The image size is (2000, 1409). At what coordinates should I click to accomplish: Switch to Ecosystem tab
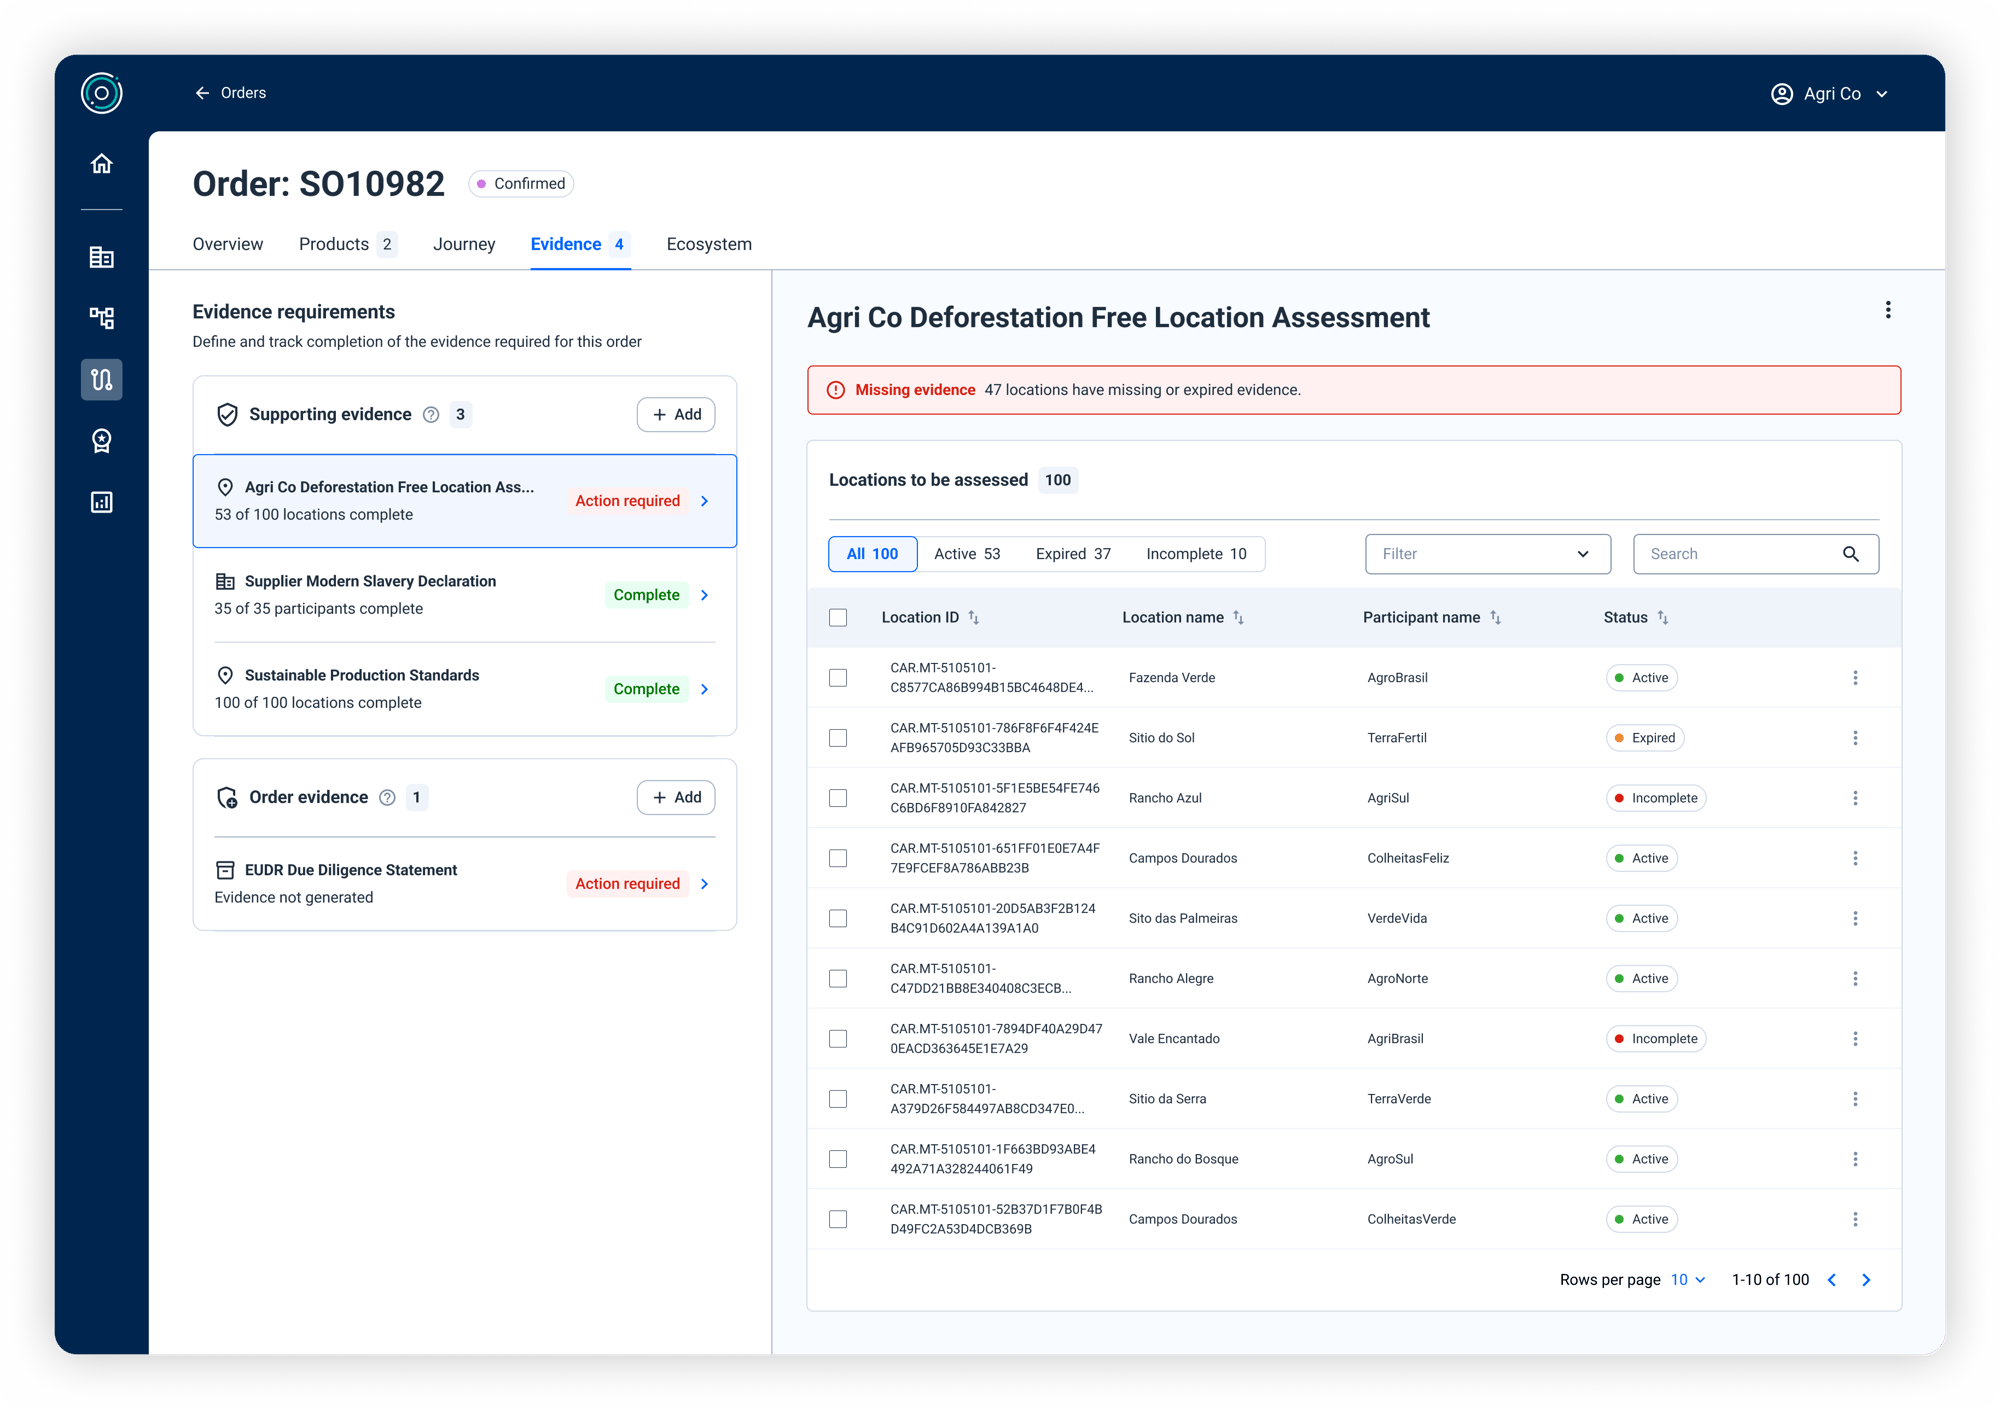[x=709, y=244]
